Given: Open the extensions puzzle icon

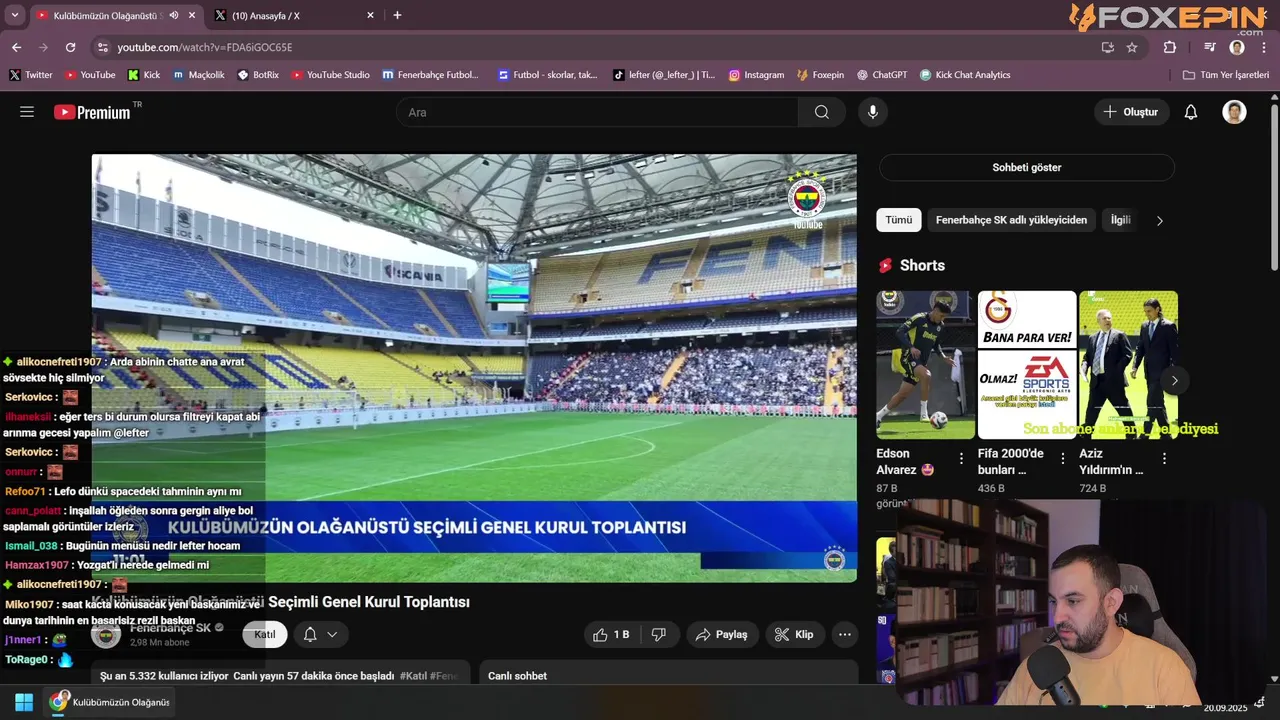Looking at the screenshot, I should click(1170, 47).
